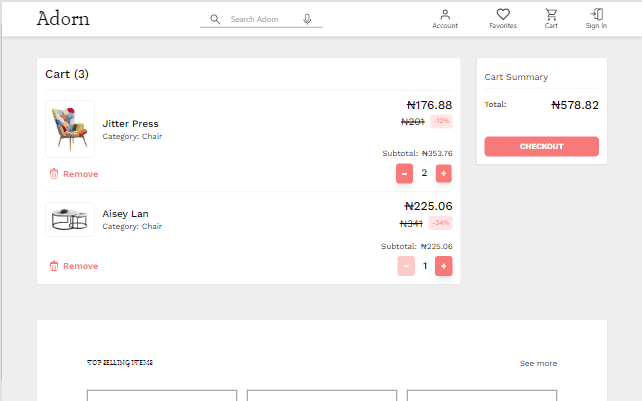The height and width of the screenshot is (401, 642).
Task: Increase Aisey Lan quantity with plus
Action: click(444, 266)
